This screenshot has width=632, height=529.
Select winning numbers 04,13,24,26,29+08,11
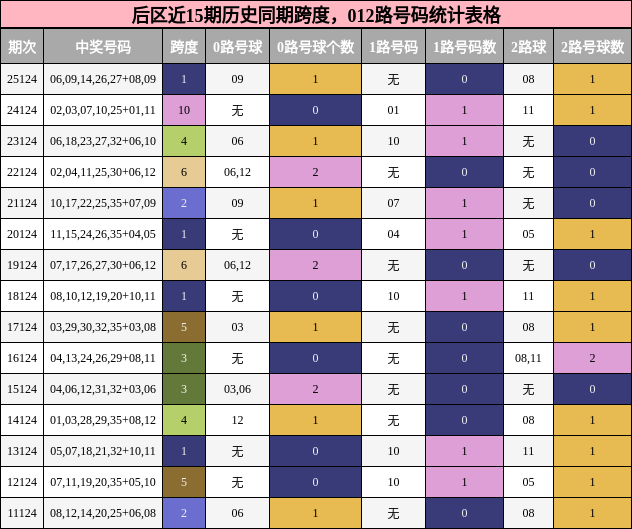(x=103, y=358)
